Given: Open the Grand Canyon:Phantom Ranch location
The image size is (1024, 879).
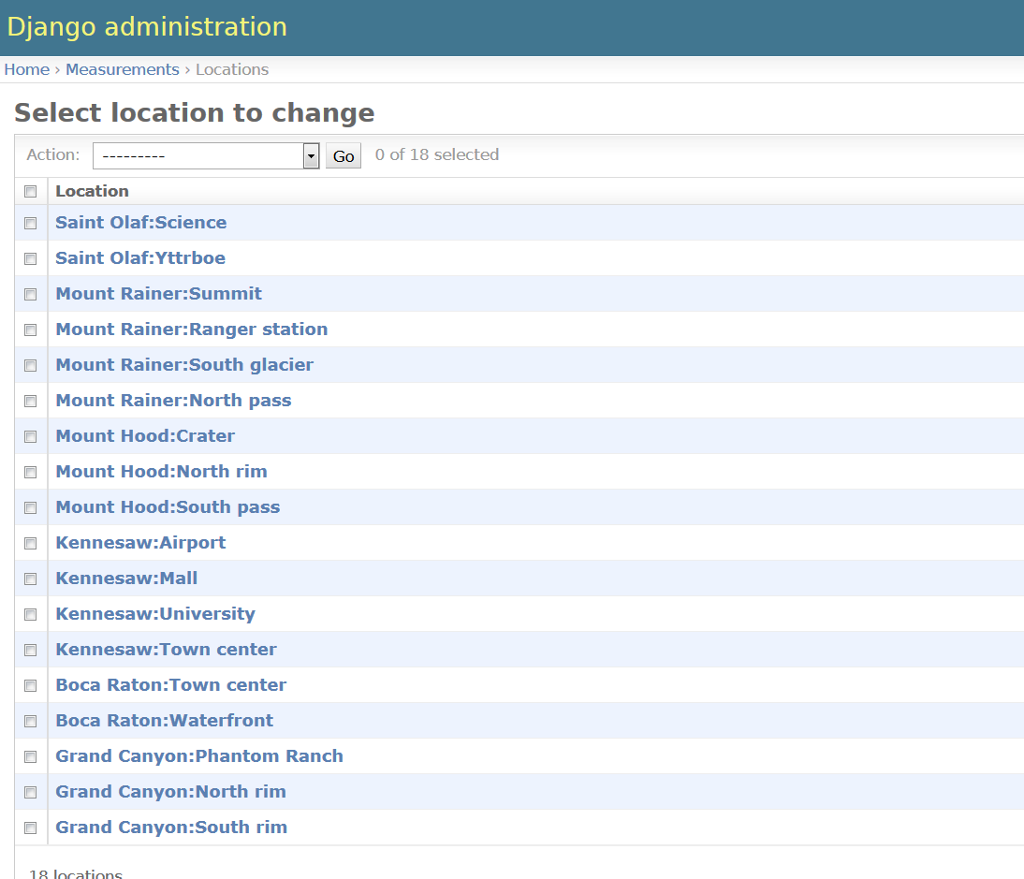Looking at the screenshot, I should 199,756.
